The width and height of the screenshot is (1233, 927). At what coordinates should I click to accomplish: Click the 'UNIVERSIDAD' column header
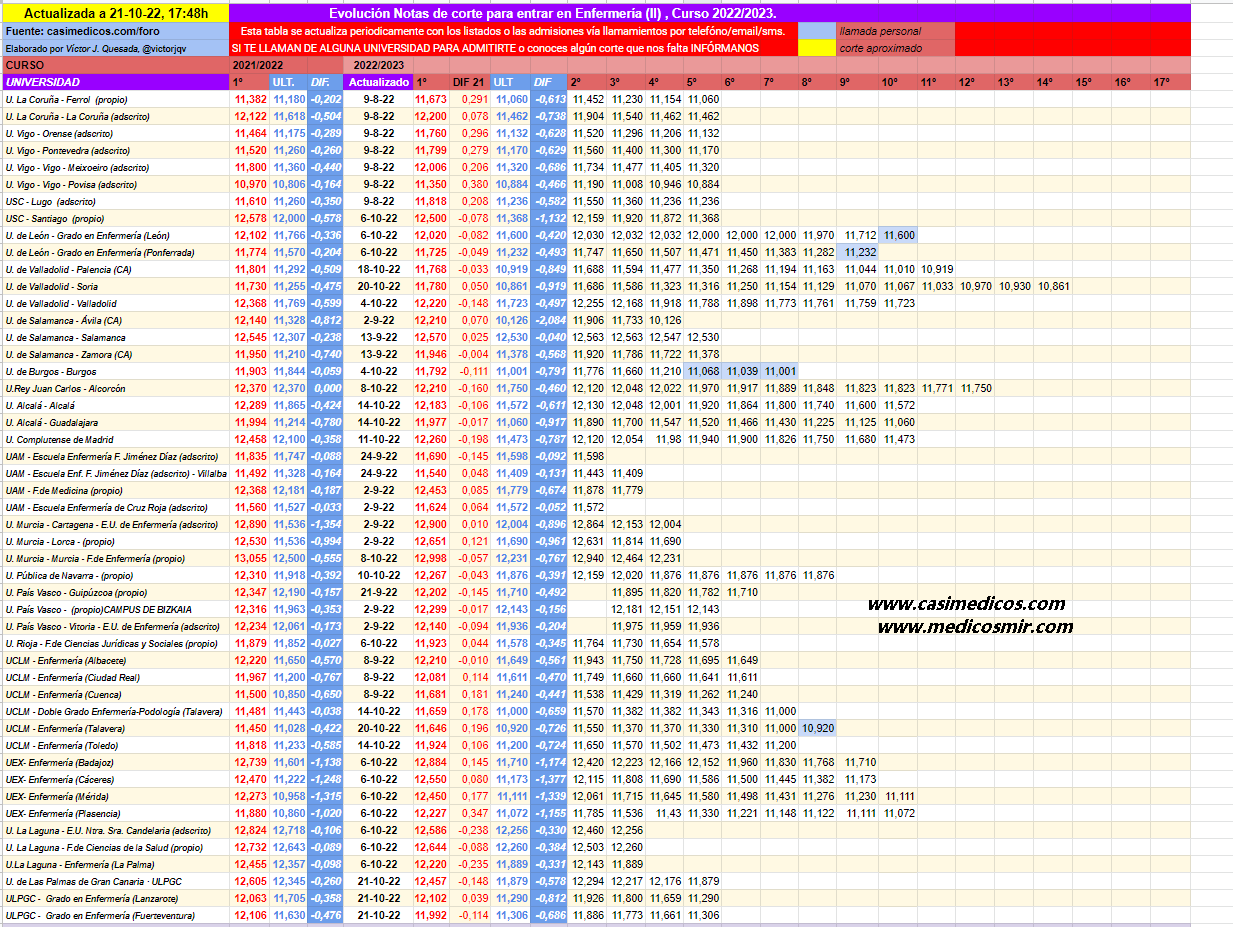115,82
